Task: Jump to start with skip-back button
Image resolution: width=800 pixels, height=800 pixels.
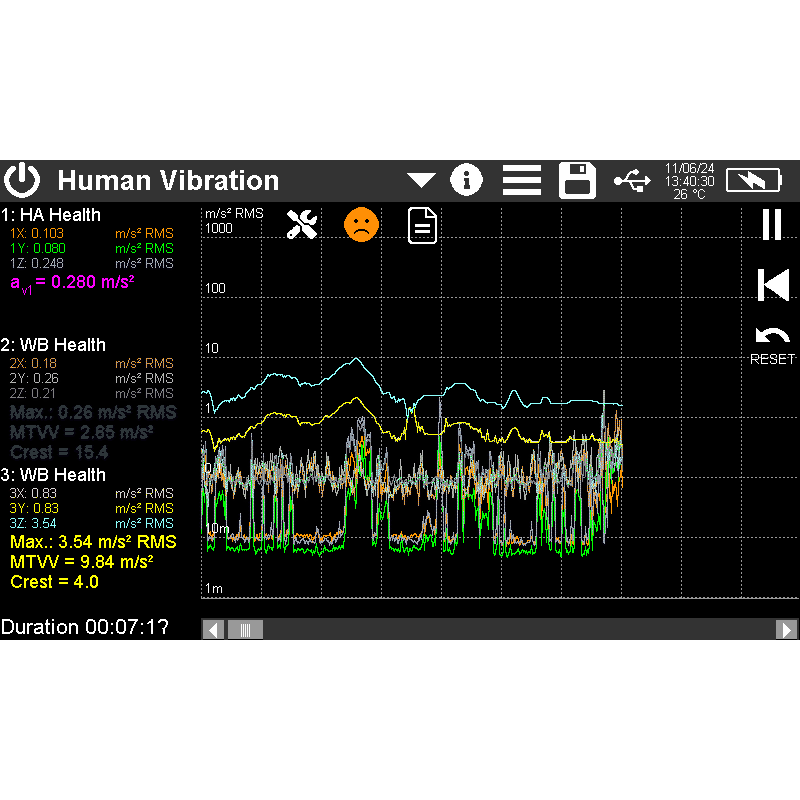Action: [771, 285]
